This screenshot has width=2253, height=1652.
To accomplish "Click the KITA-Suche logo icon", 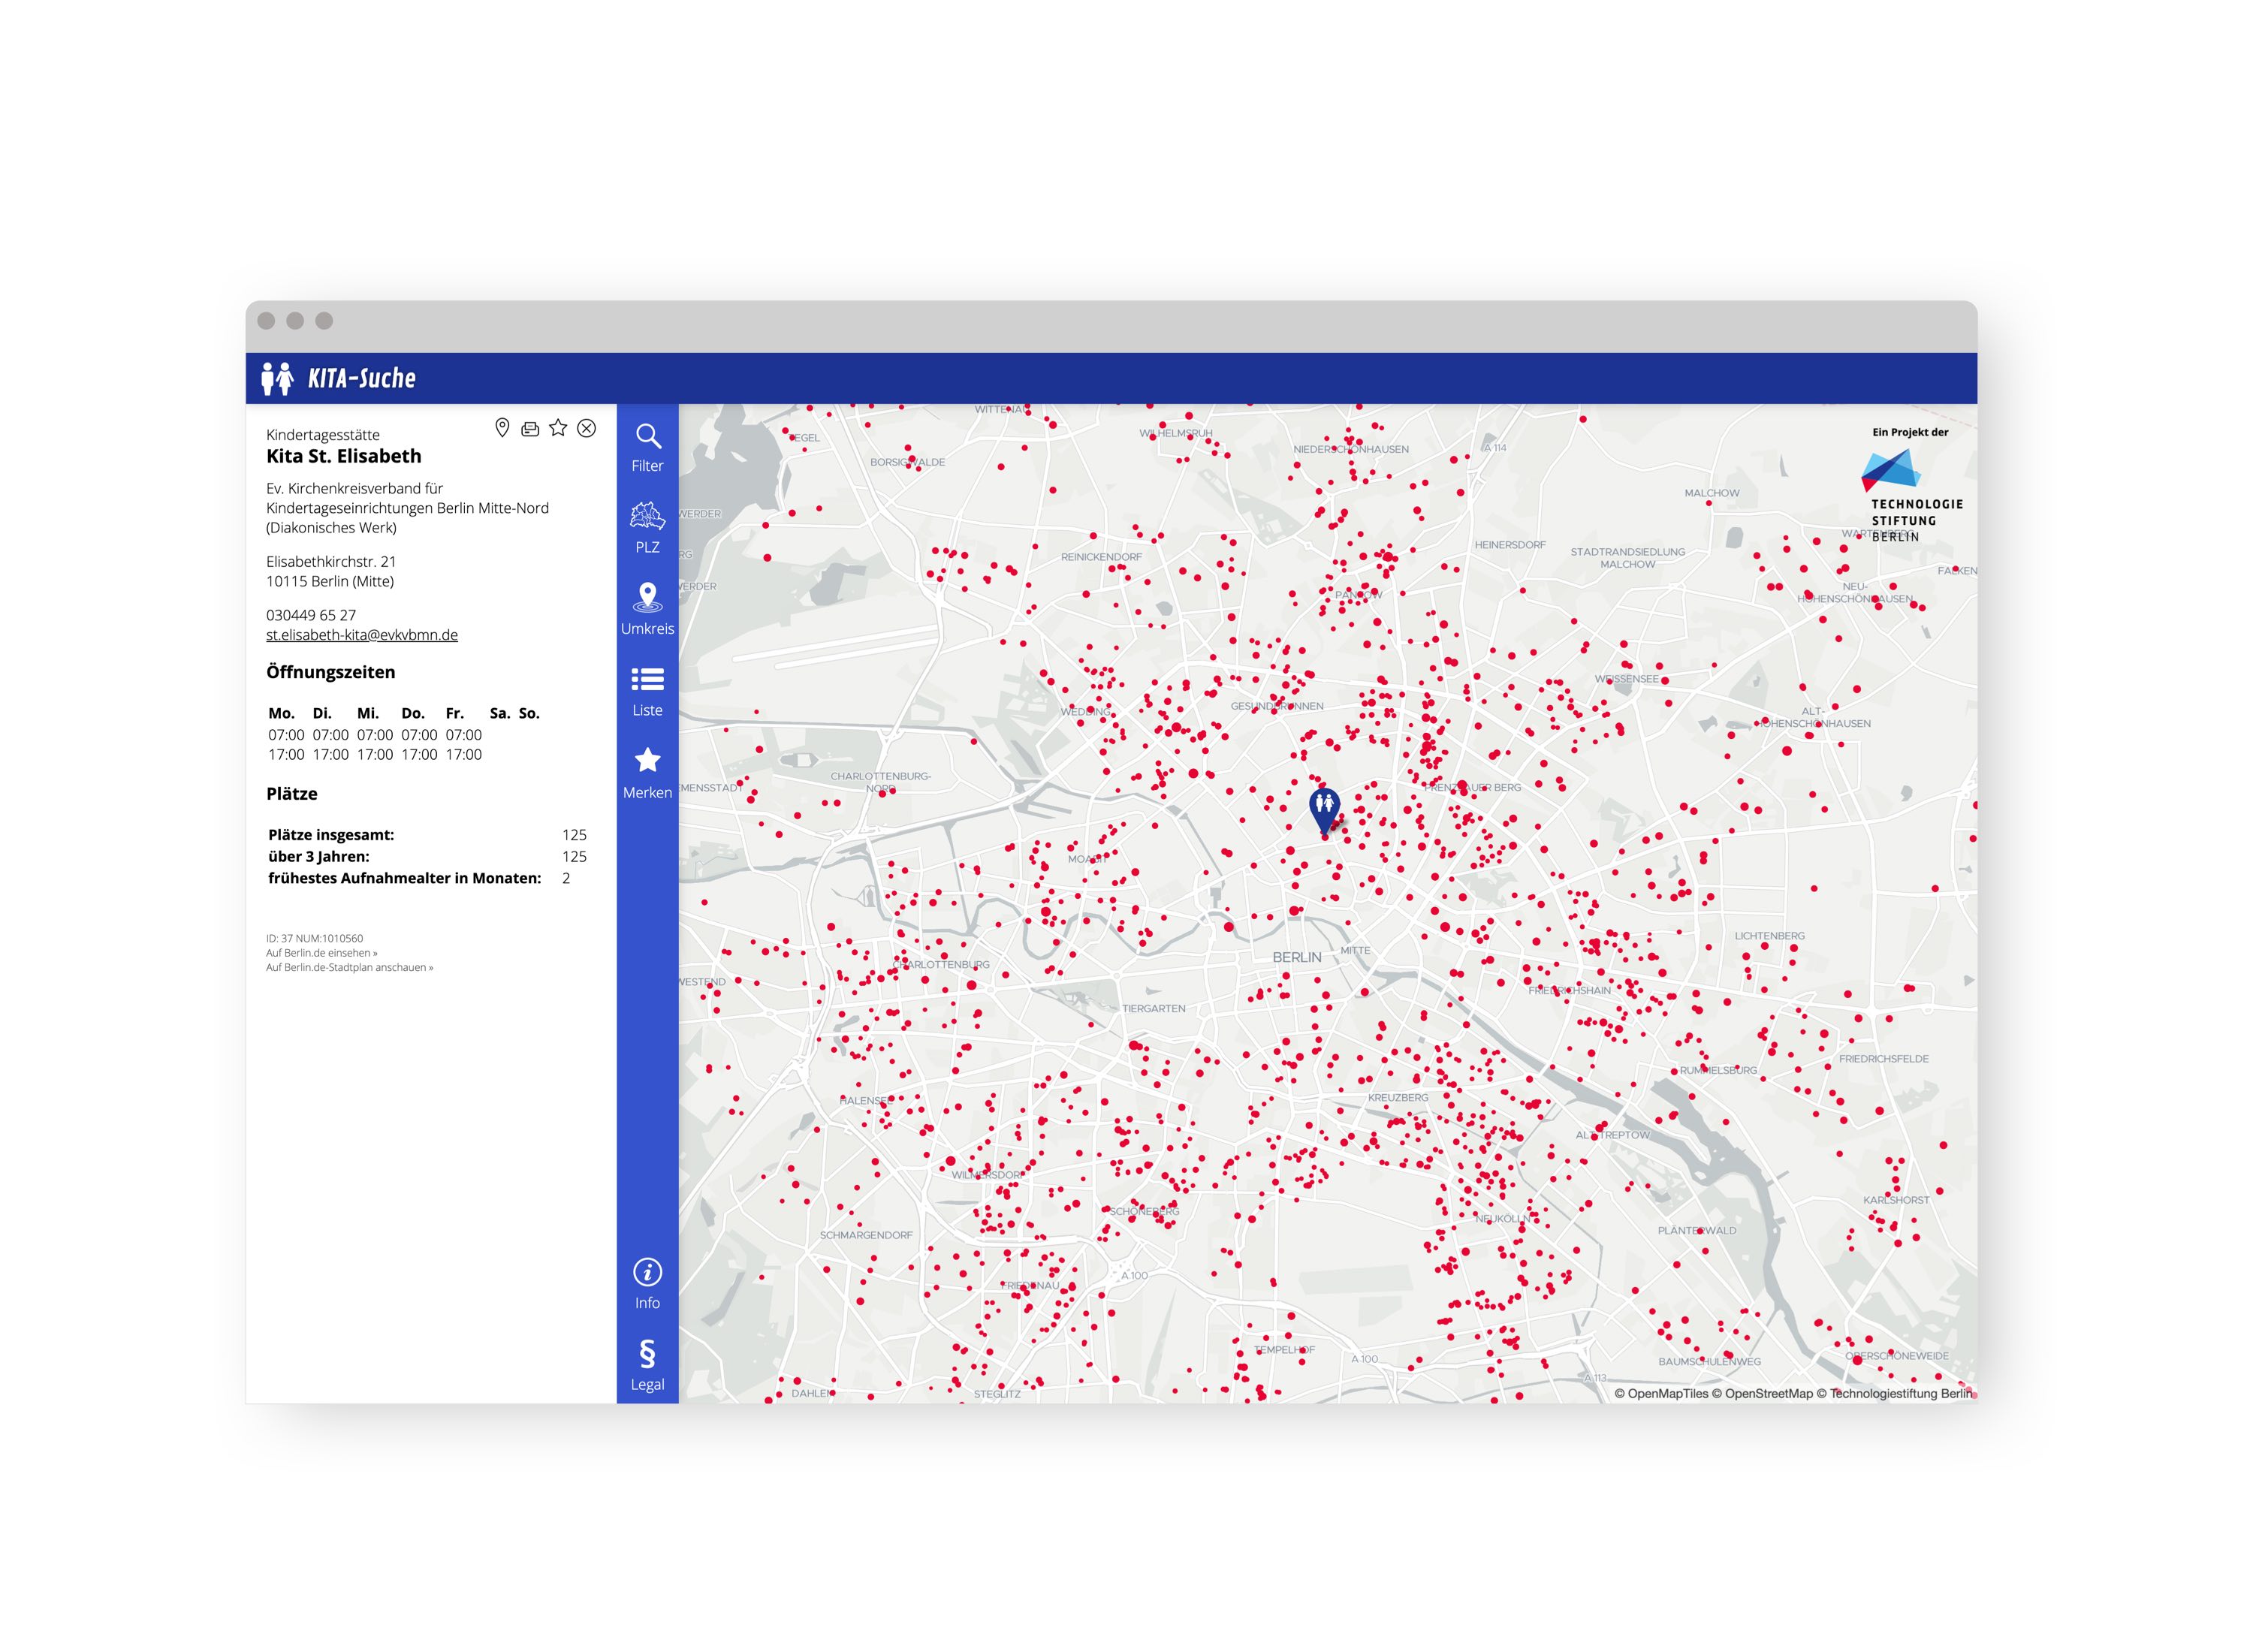I will [x=277, y=378].
